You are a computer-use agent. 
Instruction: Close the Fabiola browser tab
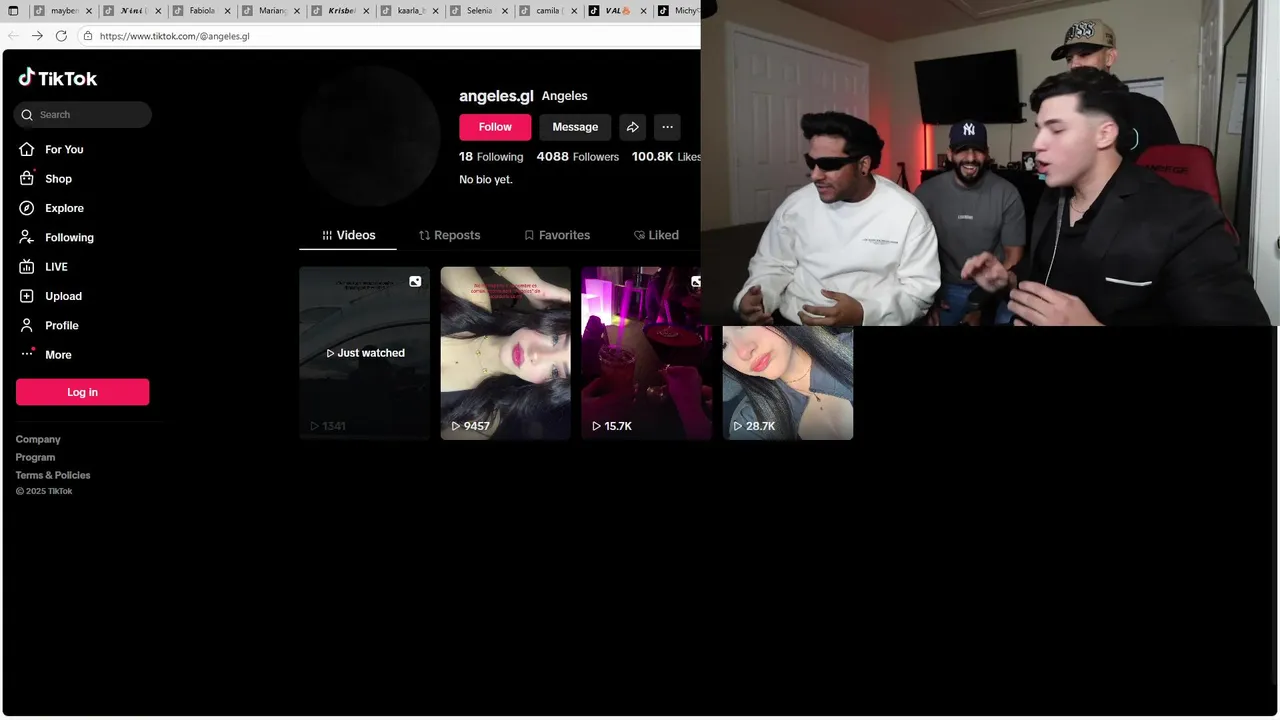(227, 11)
